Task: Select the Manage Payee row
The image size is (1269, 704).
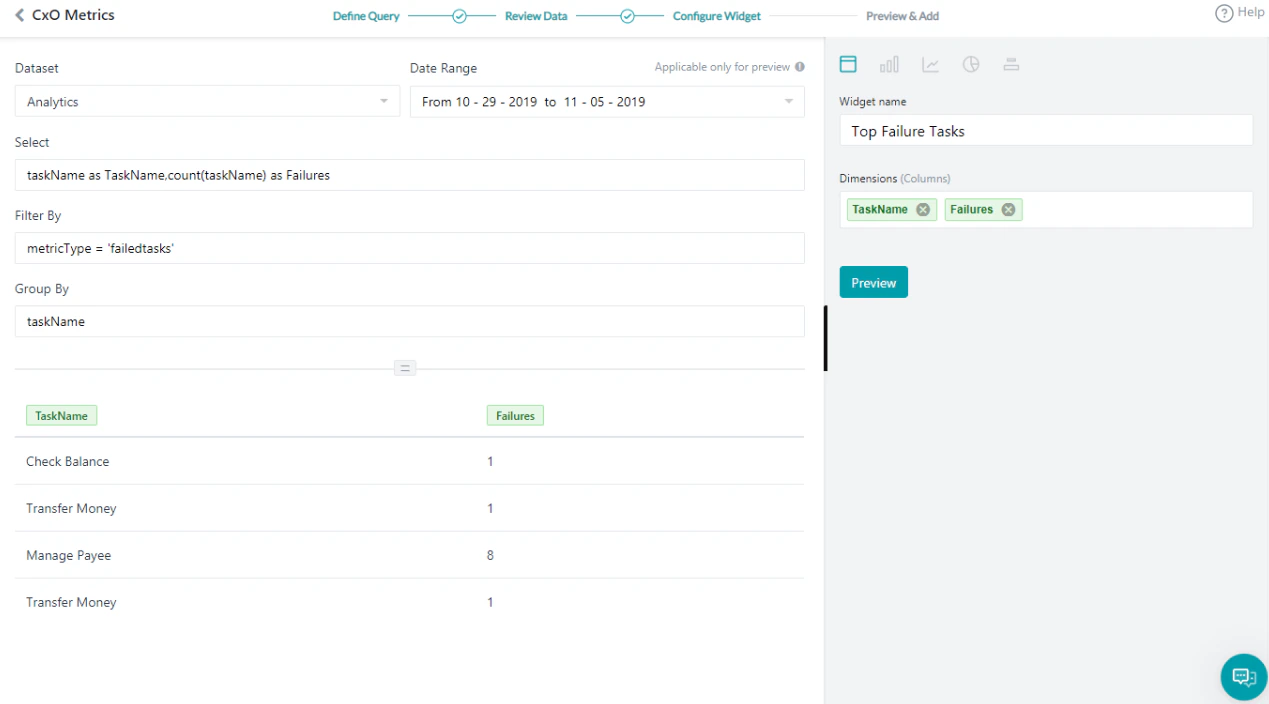Action: [409, 555]
